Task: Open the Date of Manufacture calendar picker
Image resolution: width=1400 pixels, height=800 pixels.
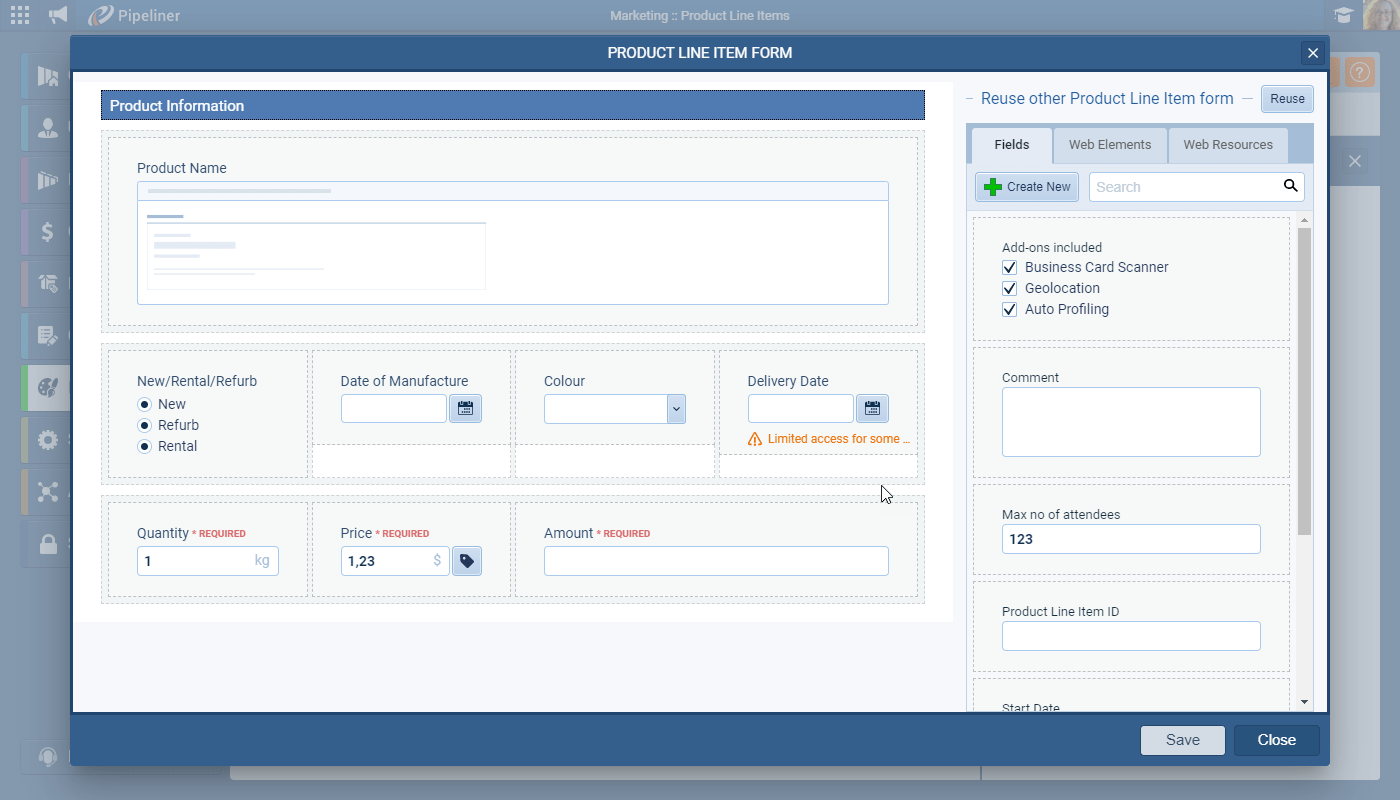Action: click(465, 408)
